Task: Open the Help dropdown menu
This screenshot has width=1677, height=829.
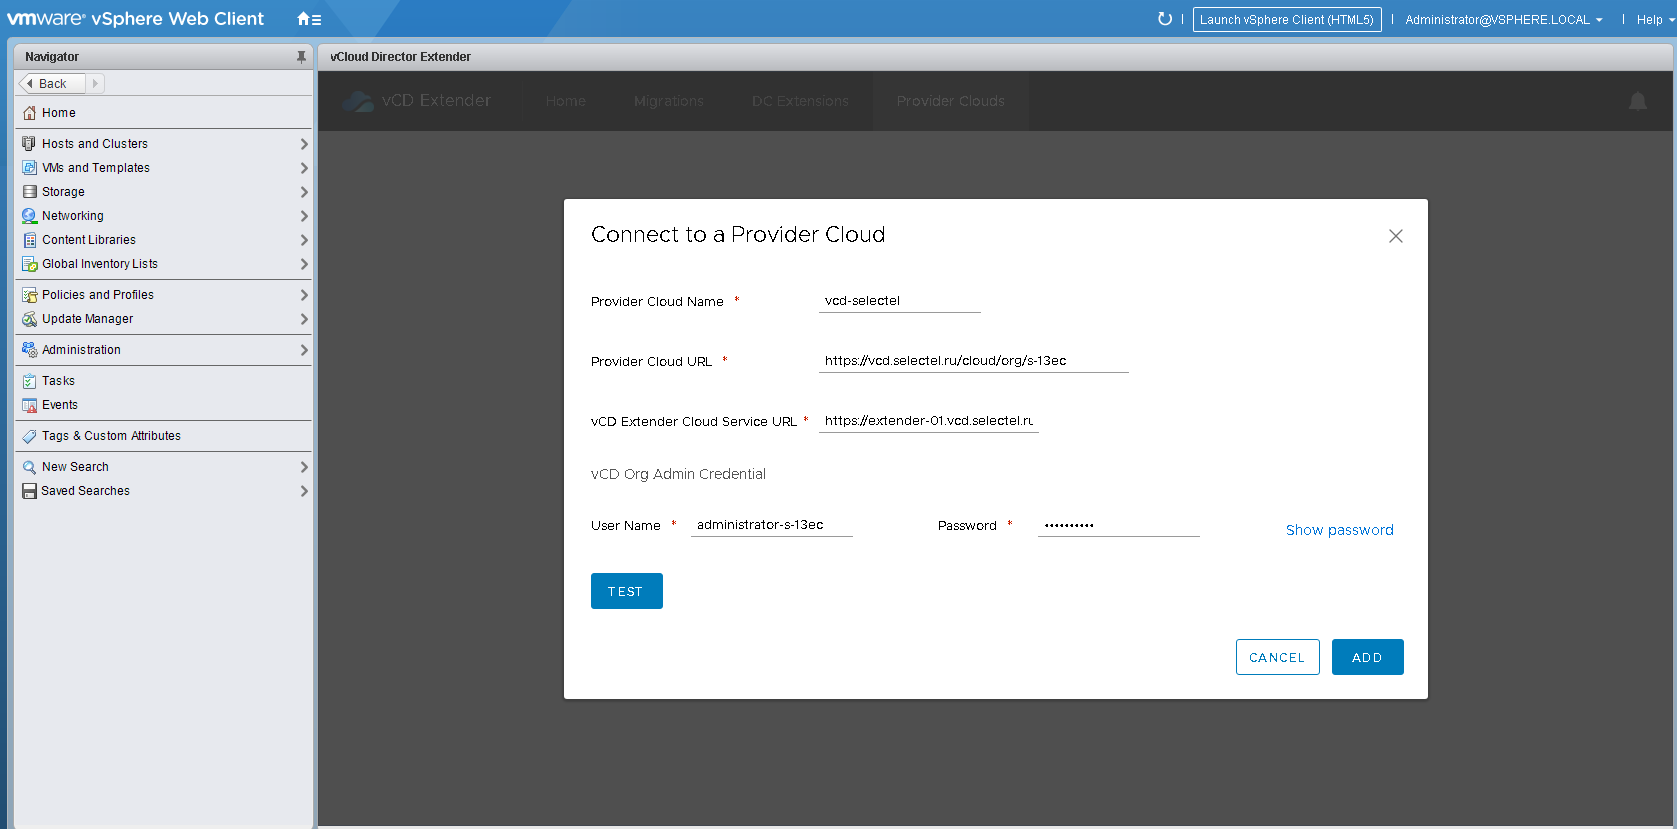Action: coord(1655,20)
